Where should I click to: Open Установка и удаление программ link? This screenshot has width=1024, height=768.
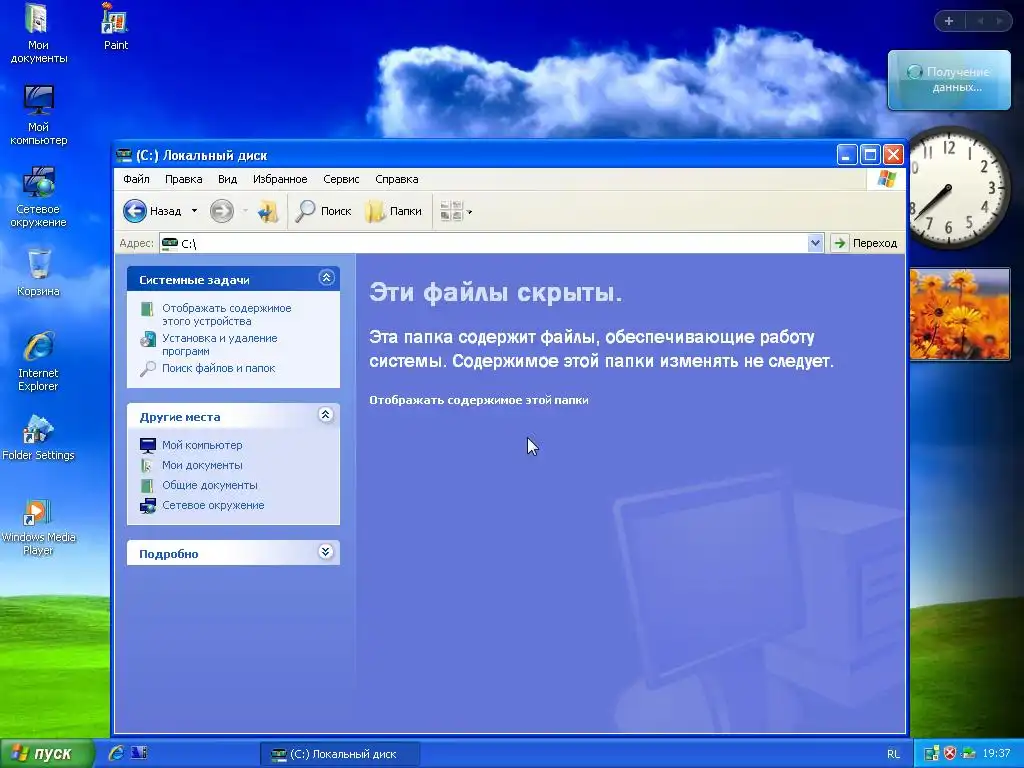[x=219, y=344]
